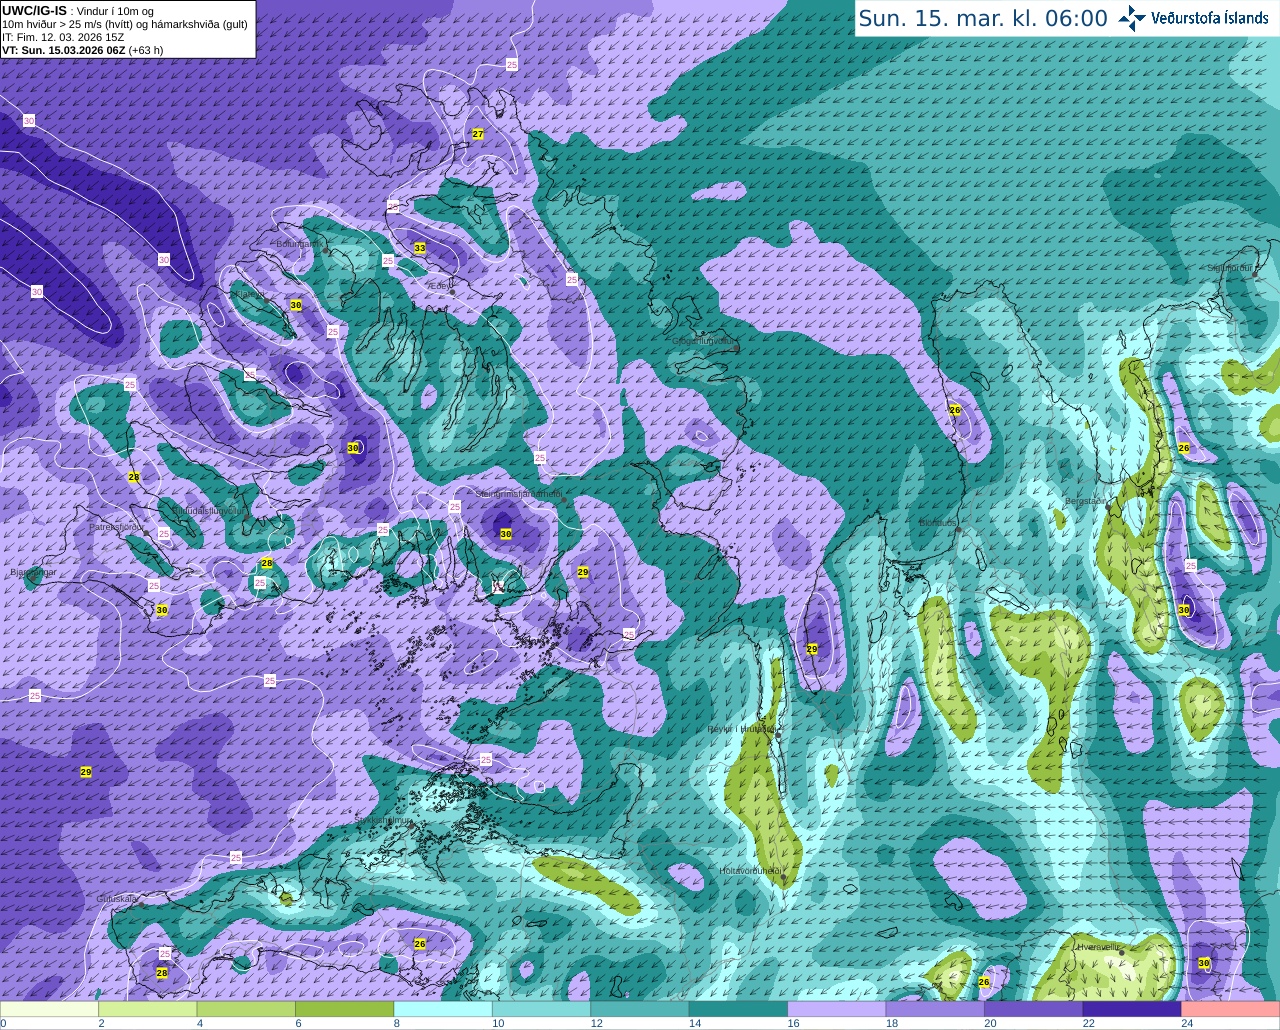The height and width of the screenshot is (1030, 1280).
Task: Click the legend tick label 8
Action: [396, 1023]
